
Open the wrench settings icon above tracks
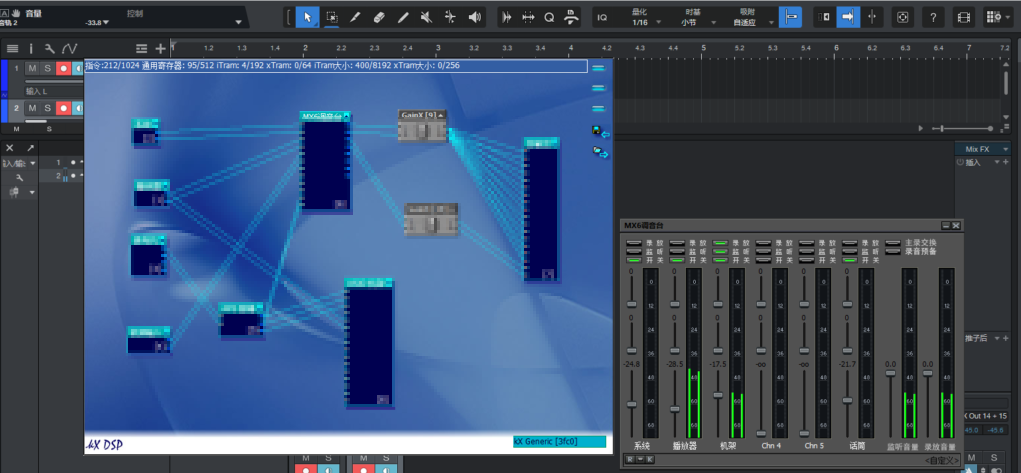pyautogui.click(x=49, y=48)
